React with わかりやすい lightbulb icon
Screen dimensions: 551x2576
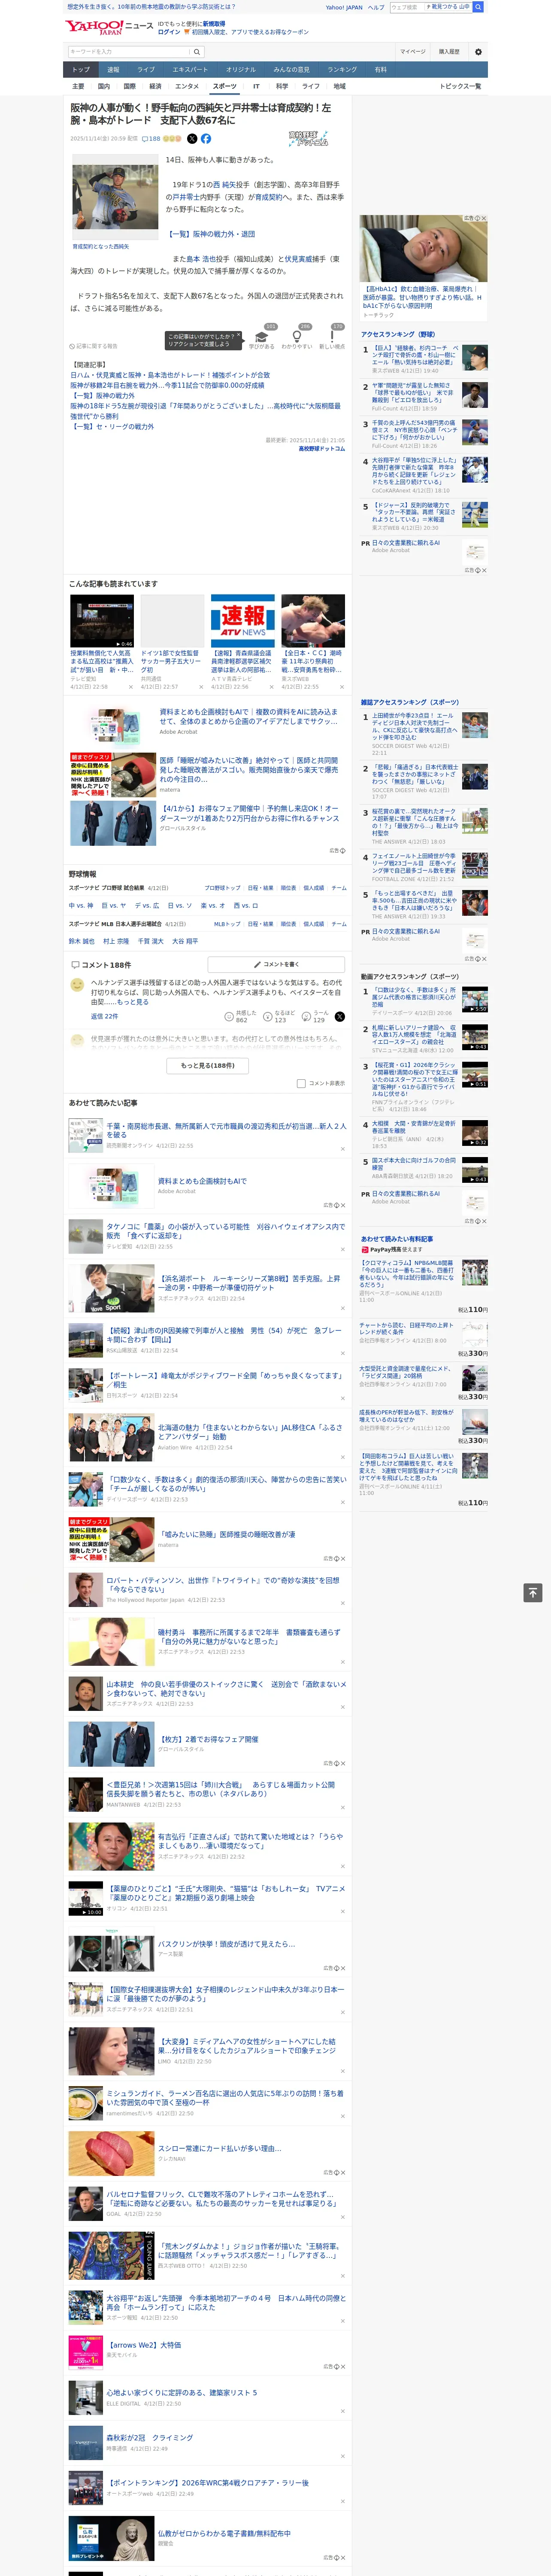pyautogui.click(x=297, y=338)
